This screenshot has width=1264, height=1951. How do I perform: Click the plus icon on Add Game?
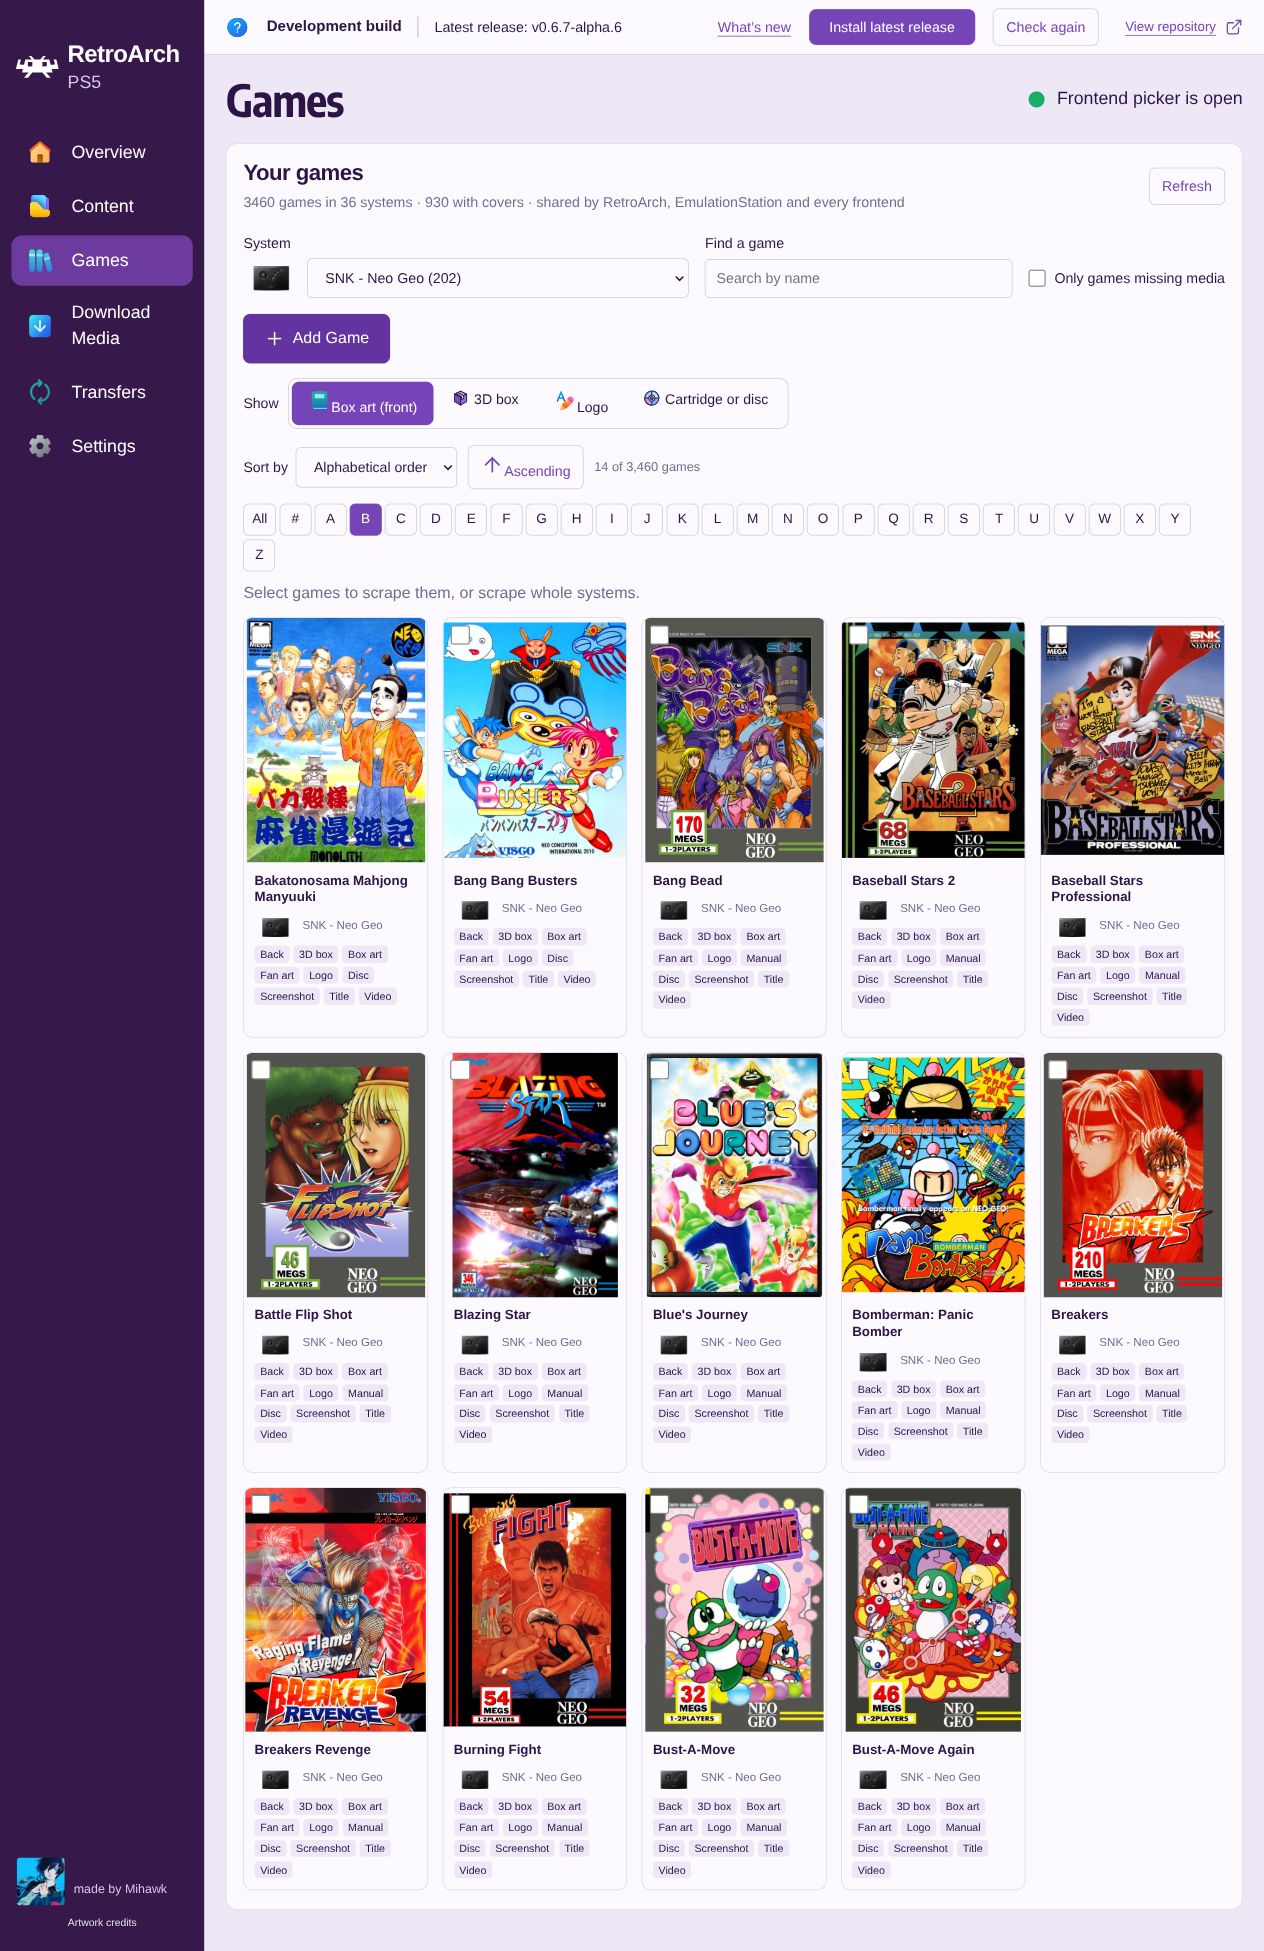tap(274, 338)
